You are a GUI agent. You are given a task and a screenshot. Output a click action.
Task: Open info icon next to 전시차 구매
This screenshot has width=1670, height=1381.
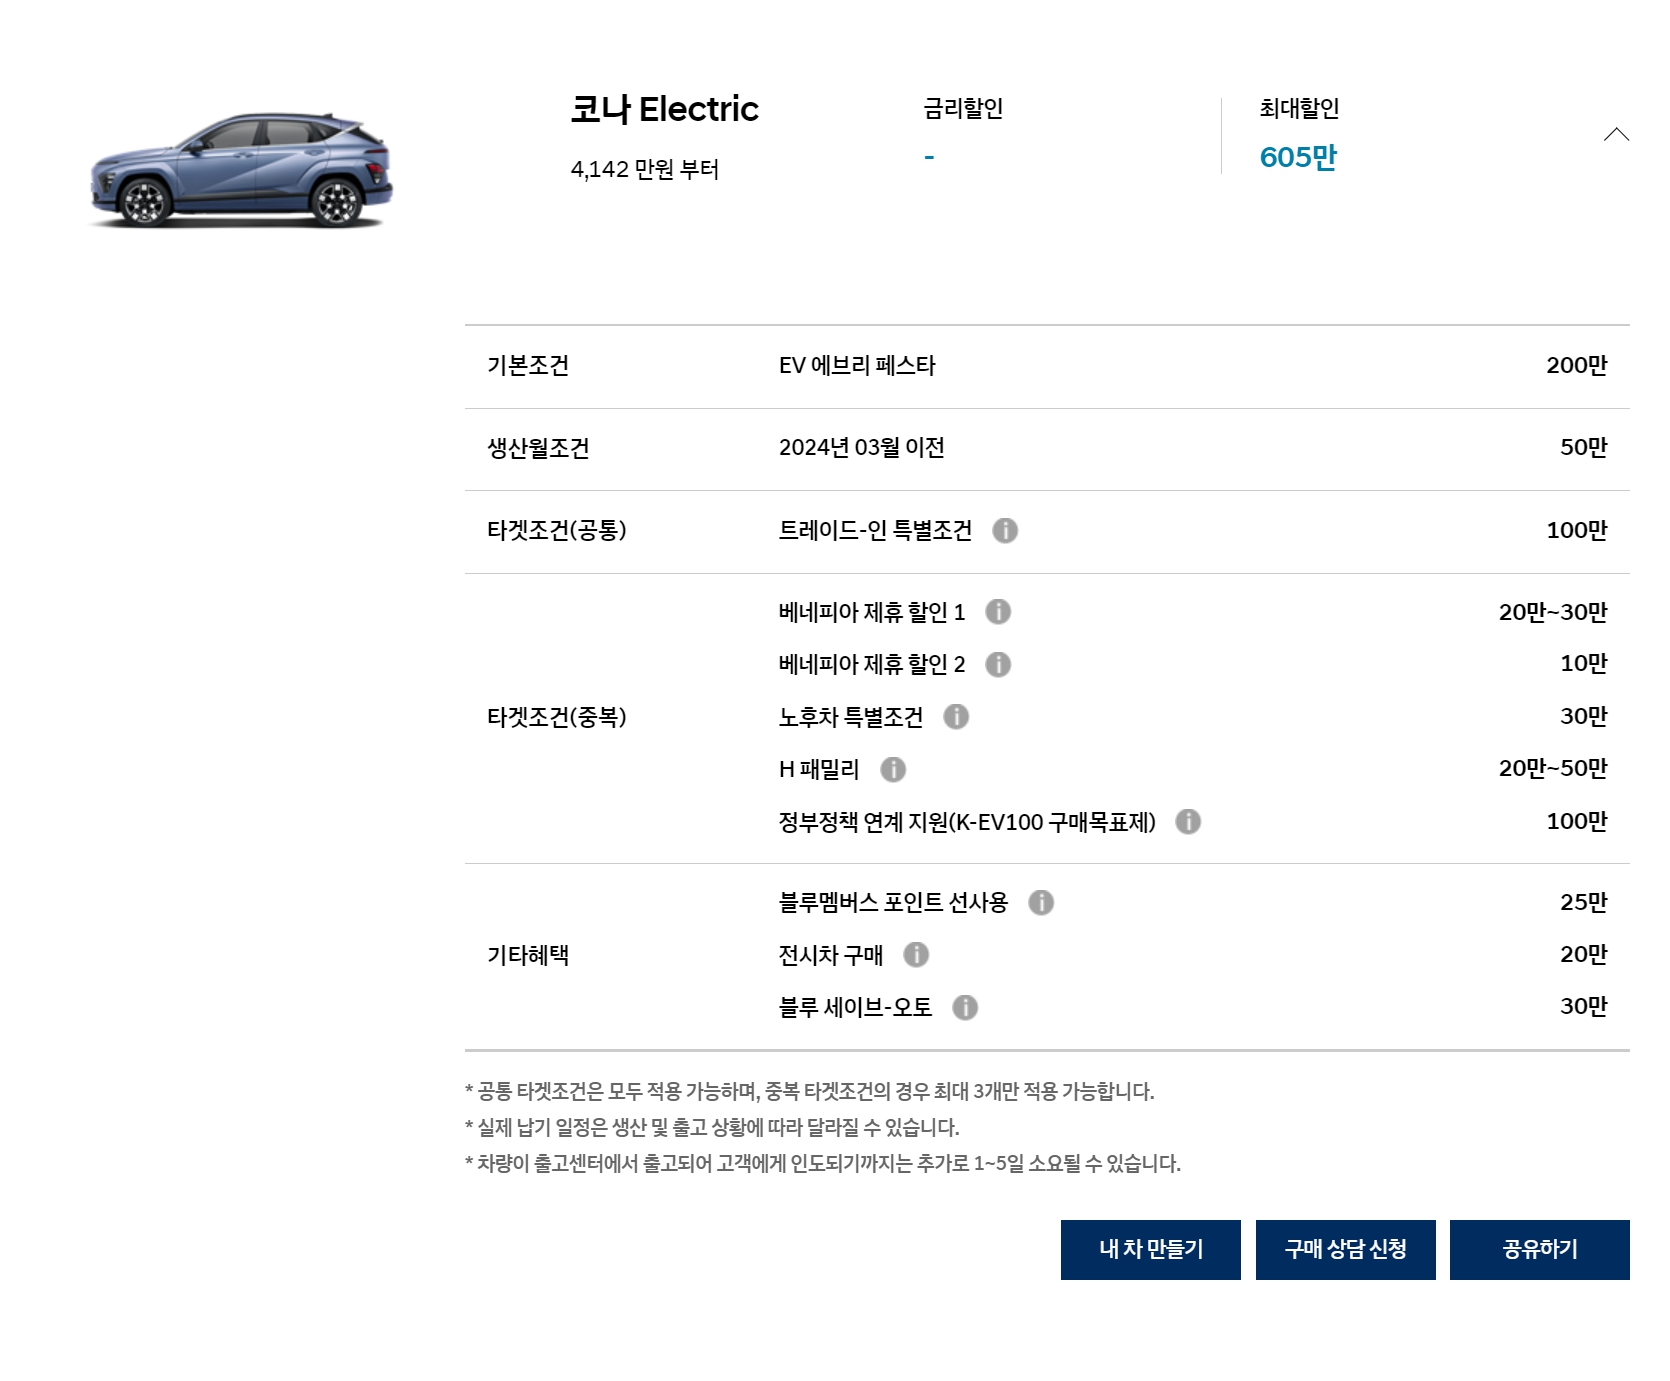click(916, 955)
